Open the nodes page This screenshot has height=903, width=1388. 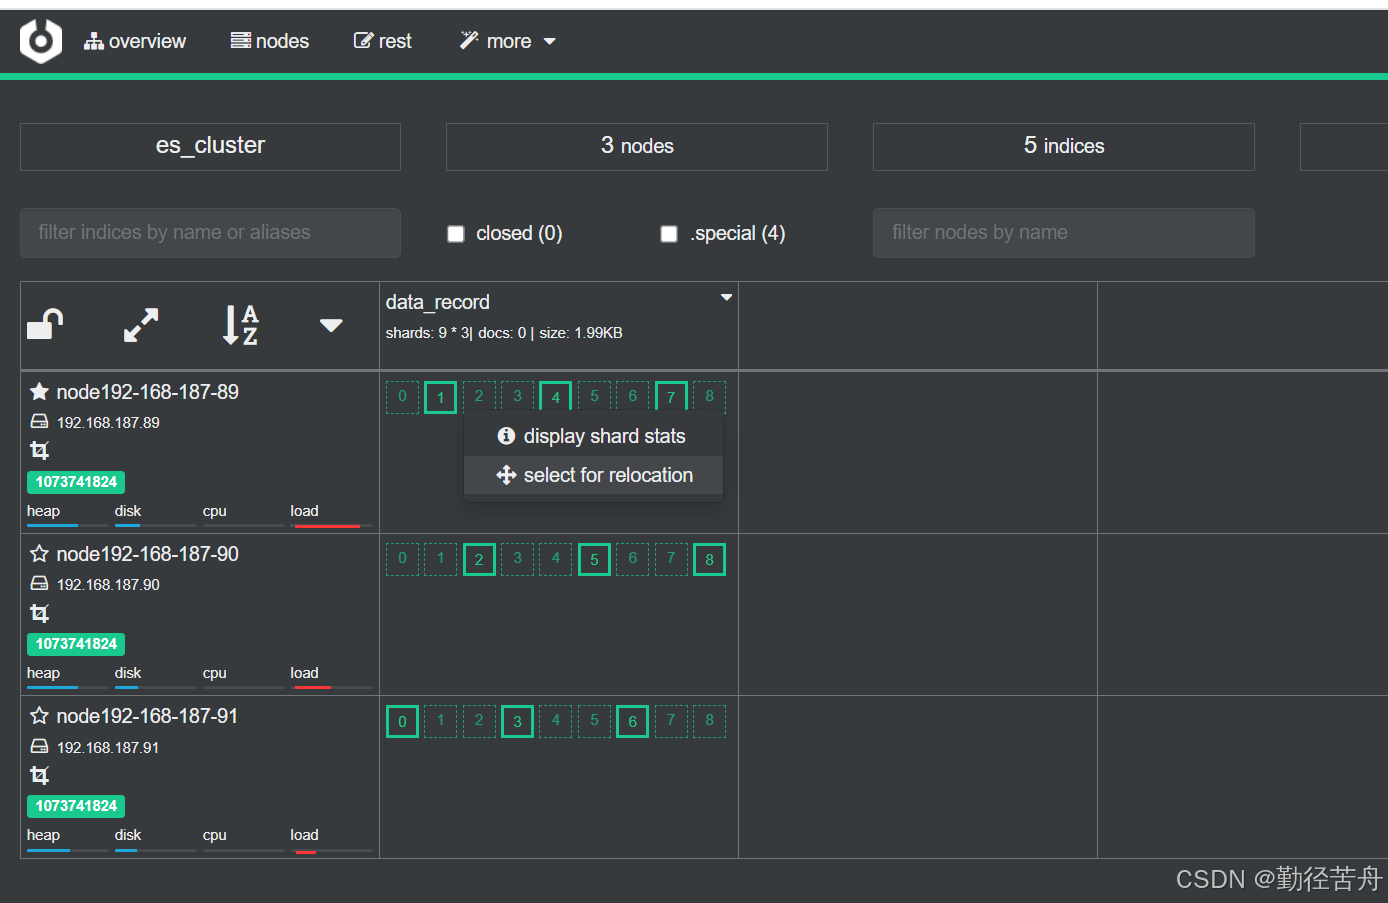270,41
